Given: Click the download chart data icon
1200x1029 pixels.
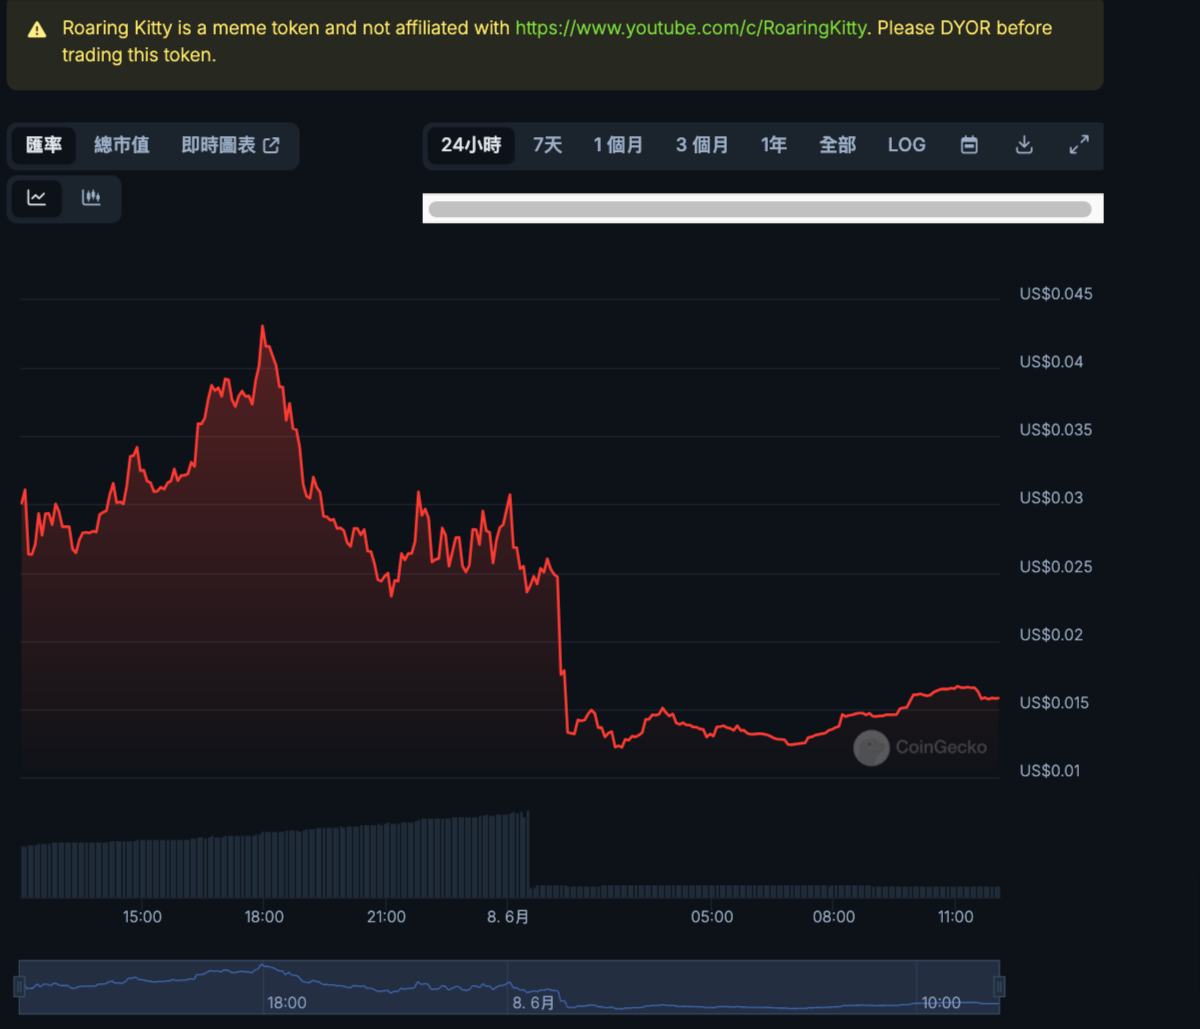Looking at the screenshot, I should coord(1023,145).
